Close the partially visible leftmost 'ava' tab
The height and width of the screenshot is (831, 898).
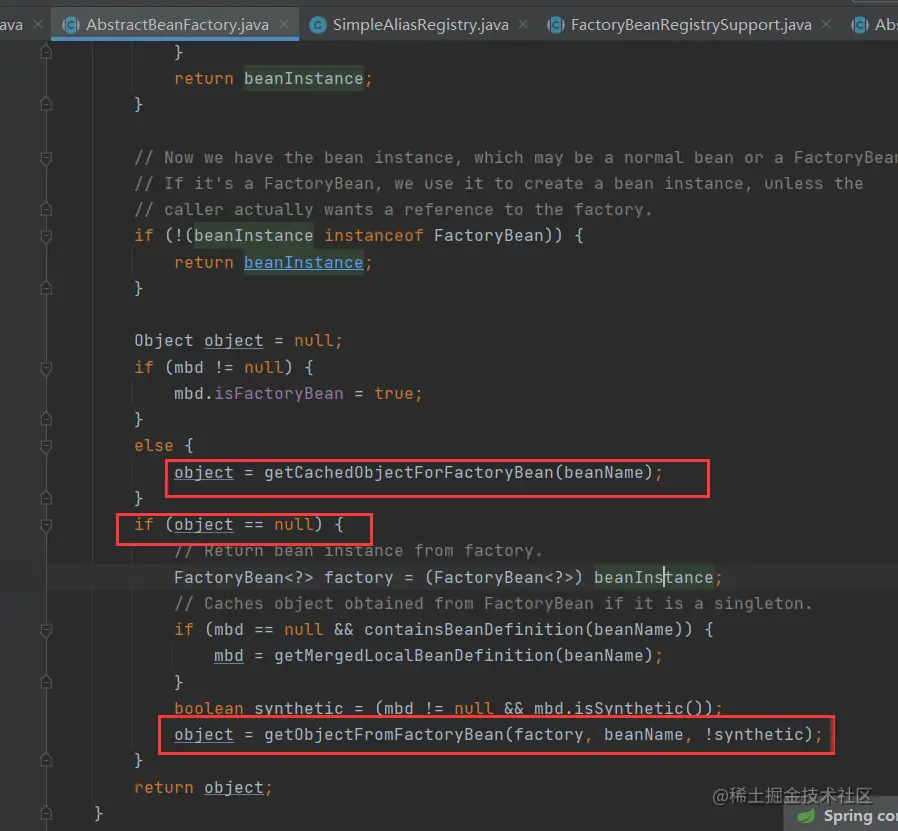(x=38, y=24)
